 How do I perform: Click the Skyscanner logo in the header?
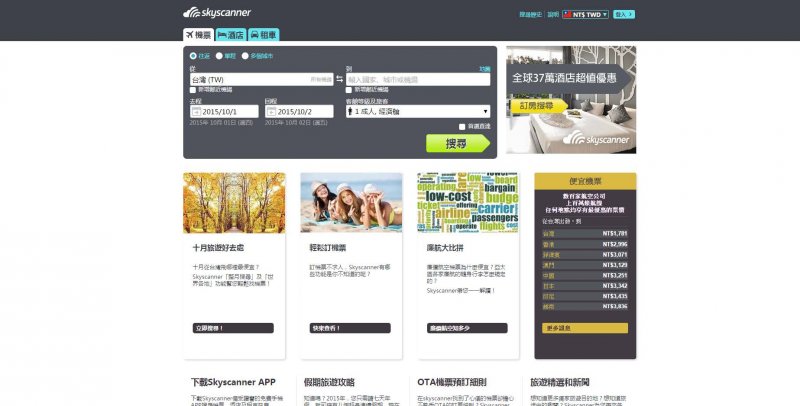[217, 13]
